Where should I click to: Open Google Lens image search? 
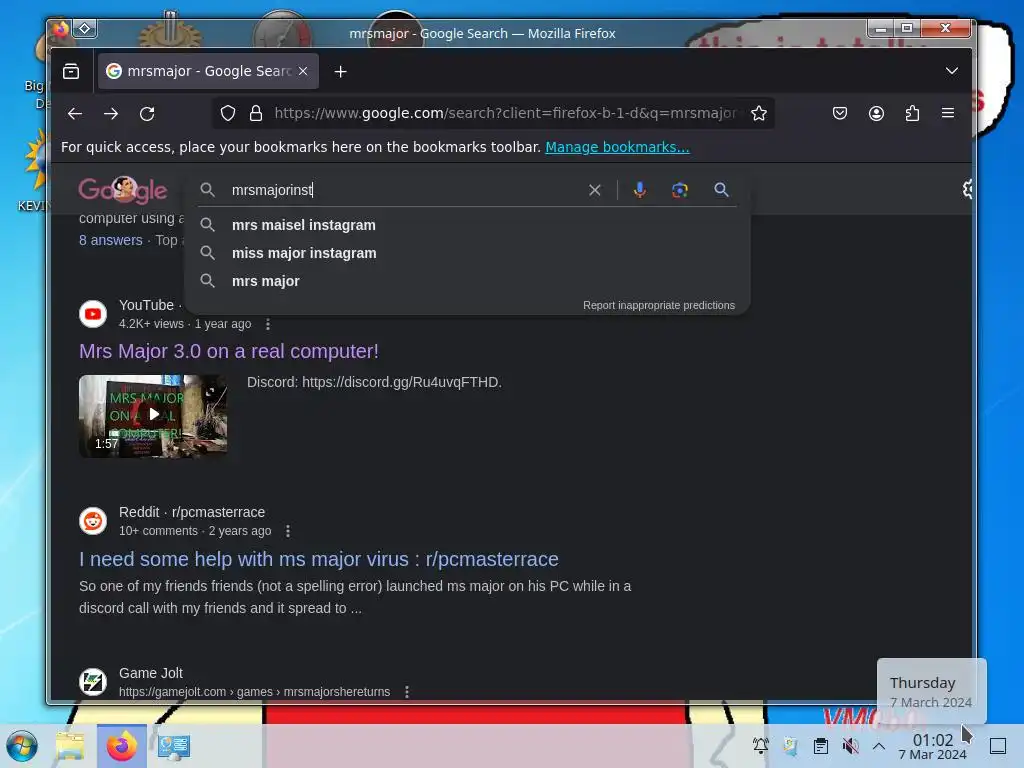tap(680, 190)
